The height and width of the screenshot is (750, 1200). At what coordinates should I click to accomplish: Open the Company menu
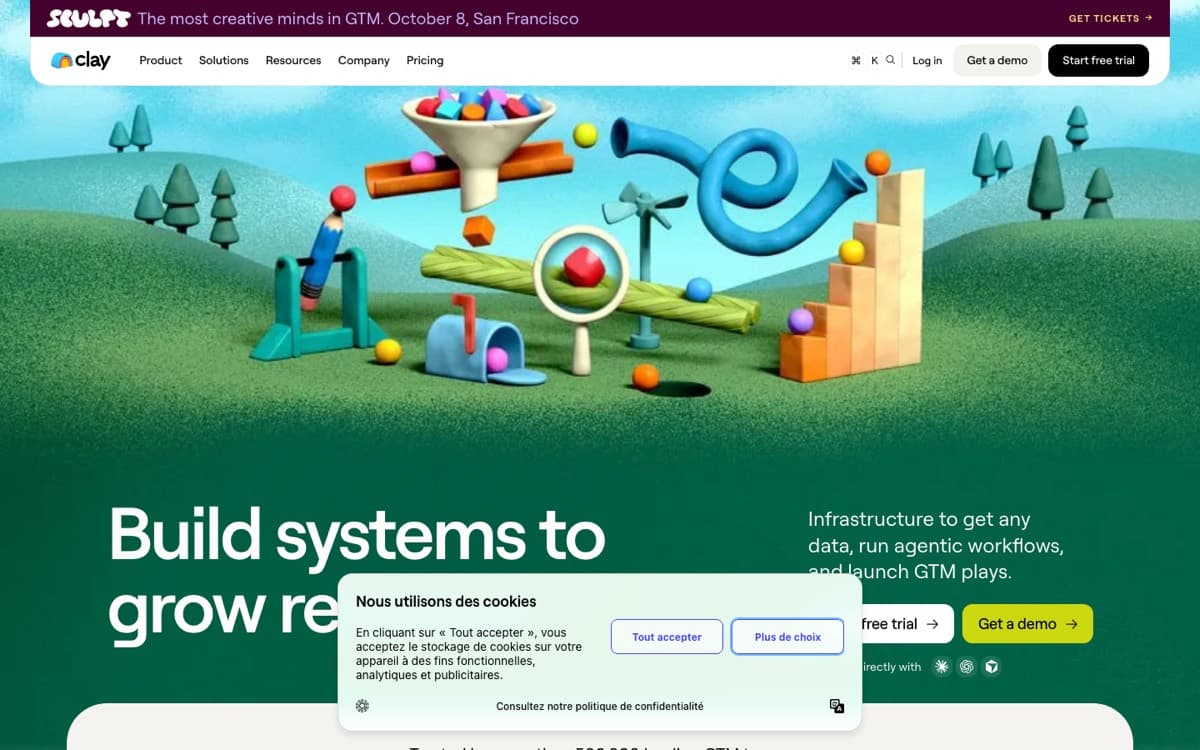[364, 60]
